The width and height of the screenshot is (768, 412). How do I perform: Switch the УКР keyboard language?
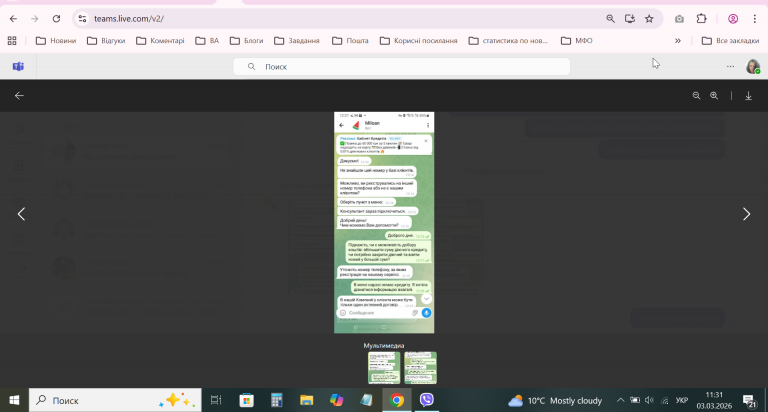[x=682, y=400]
